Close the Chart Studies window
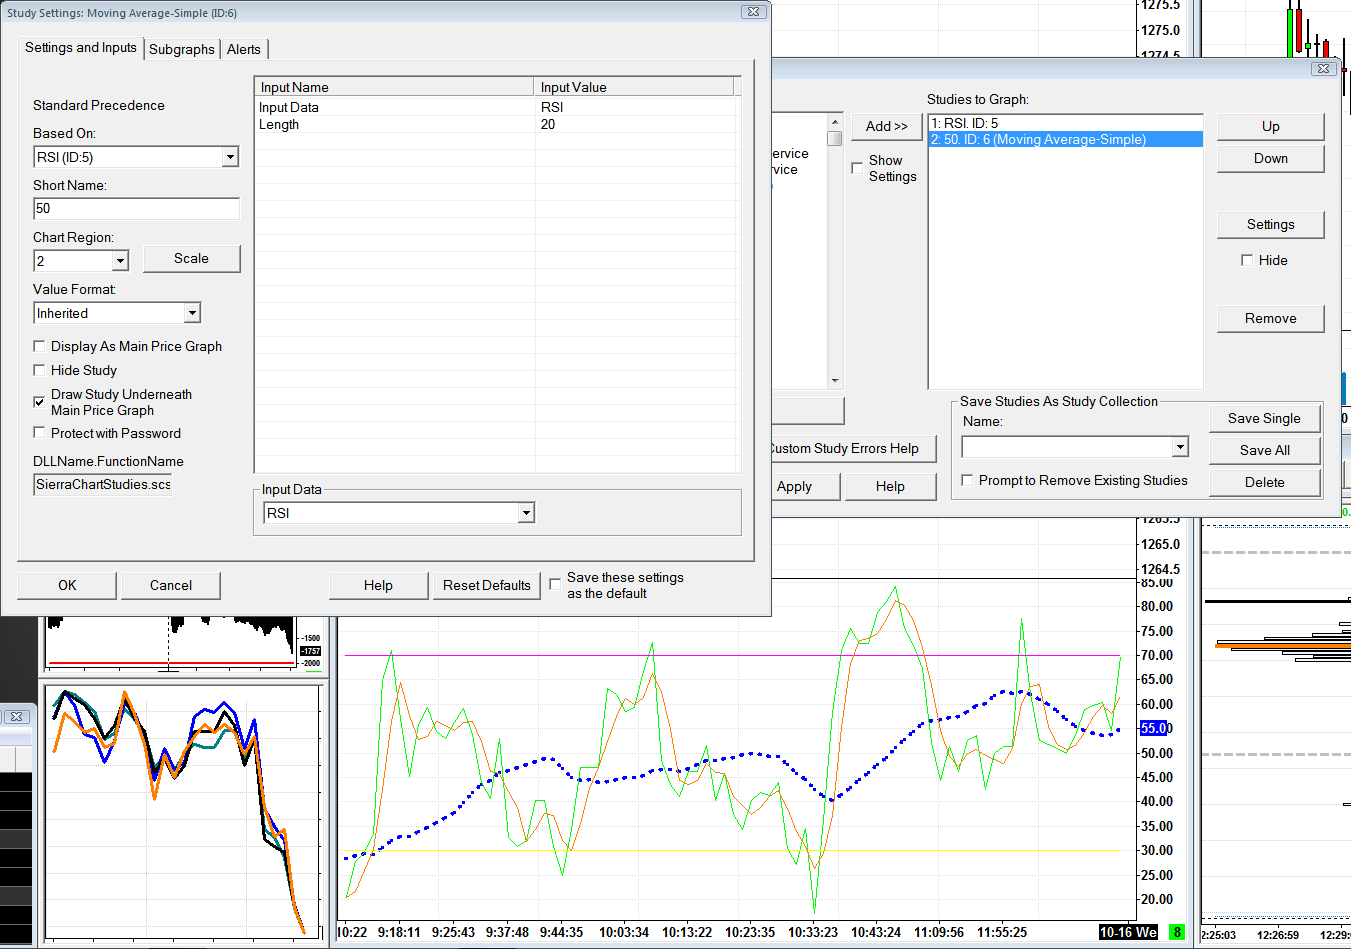This screenshot has height=949, width=1351. click(1323, 69)
